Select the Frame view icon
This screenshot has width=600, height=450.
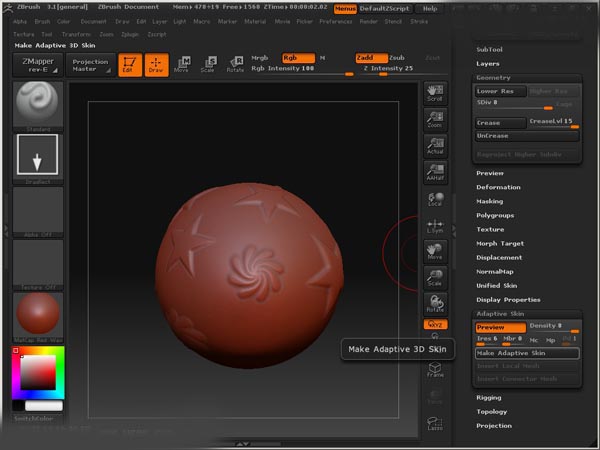(x=435, y=368)
